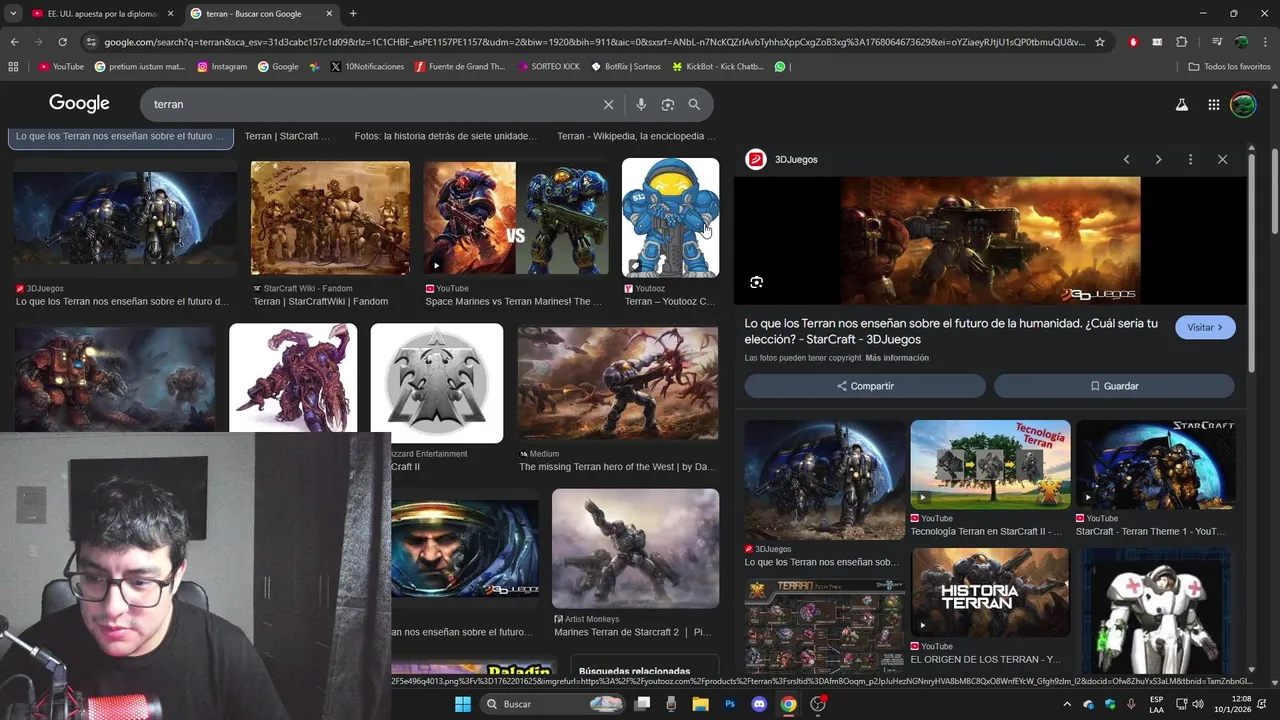Open the Google apps grid
Viewport: 1280px width, 720px height.
(1213, 104)
